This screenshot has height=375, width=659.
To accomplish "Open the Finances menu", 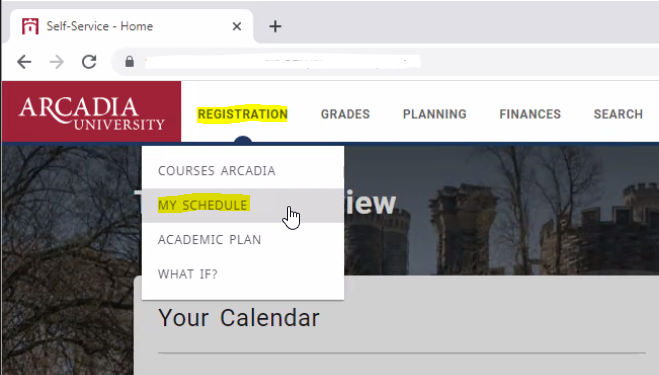I will pos(530,114).
